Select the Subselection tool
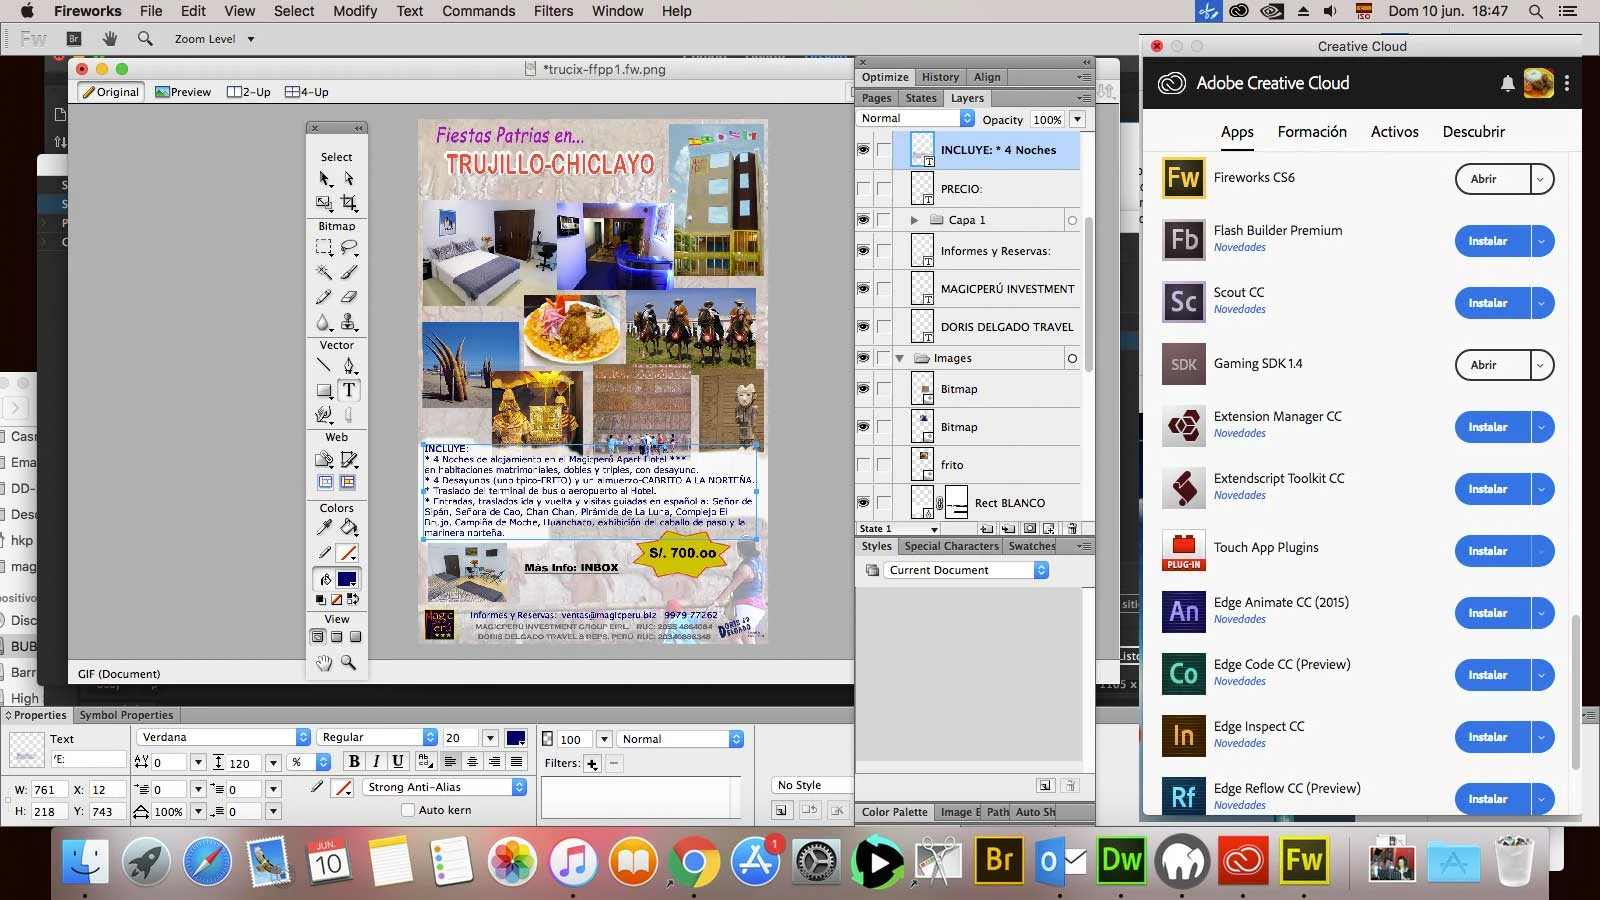 coord(349,179)
